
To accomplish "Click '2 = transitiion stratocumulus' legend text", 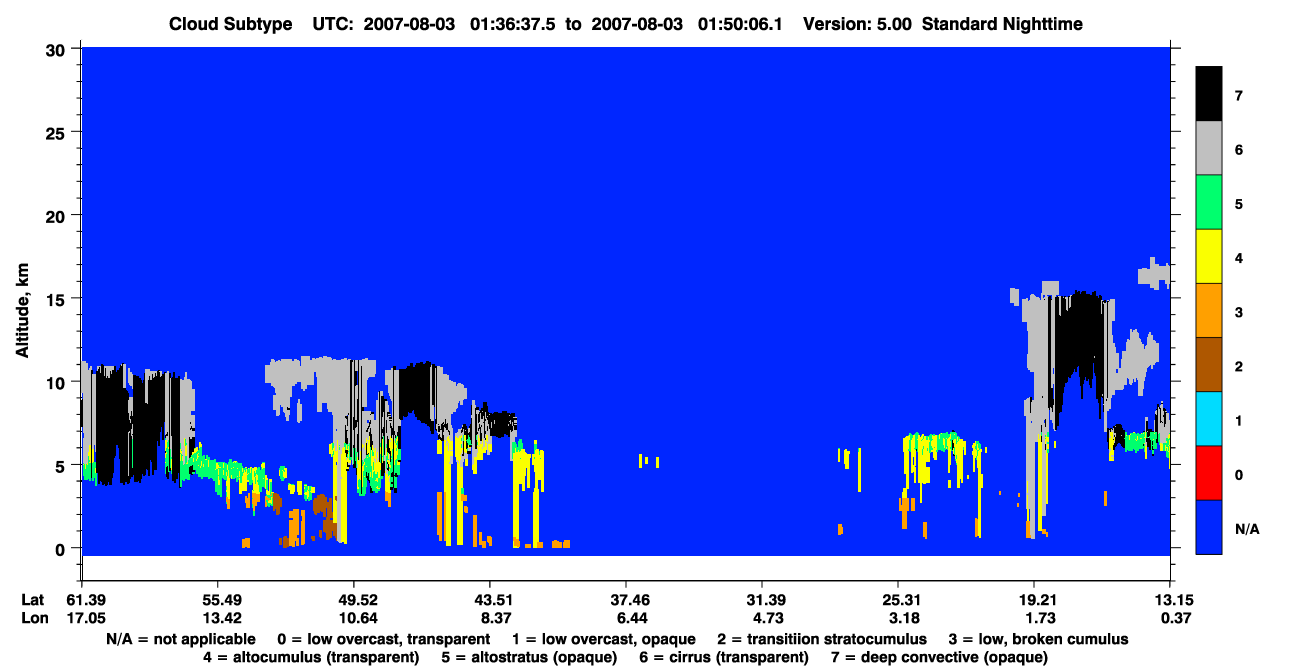I will pyautogui.click(x=822, y=639).
